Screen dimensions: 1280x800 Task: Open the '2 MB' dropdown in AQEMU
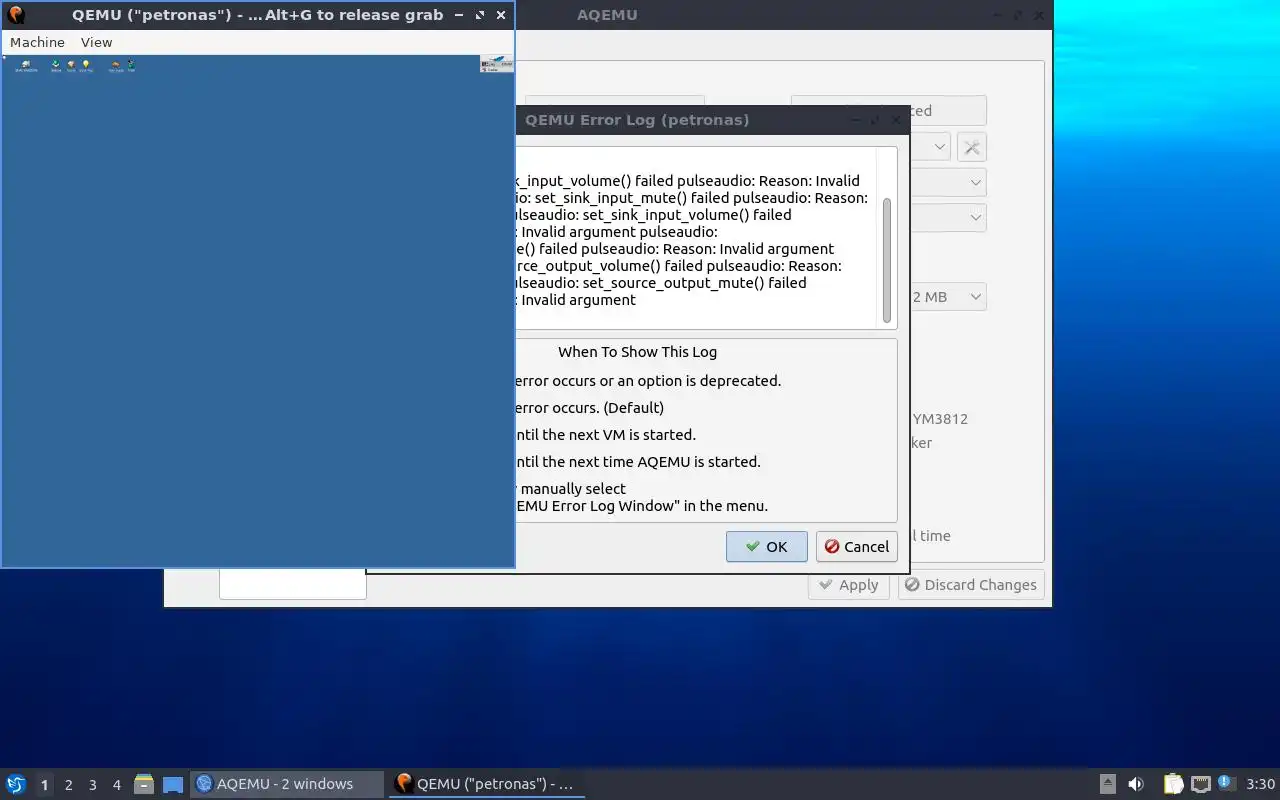point(948,297)
